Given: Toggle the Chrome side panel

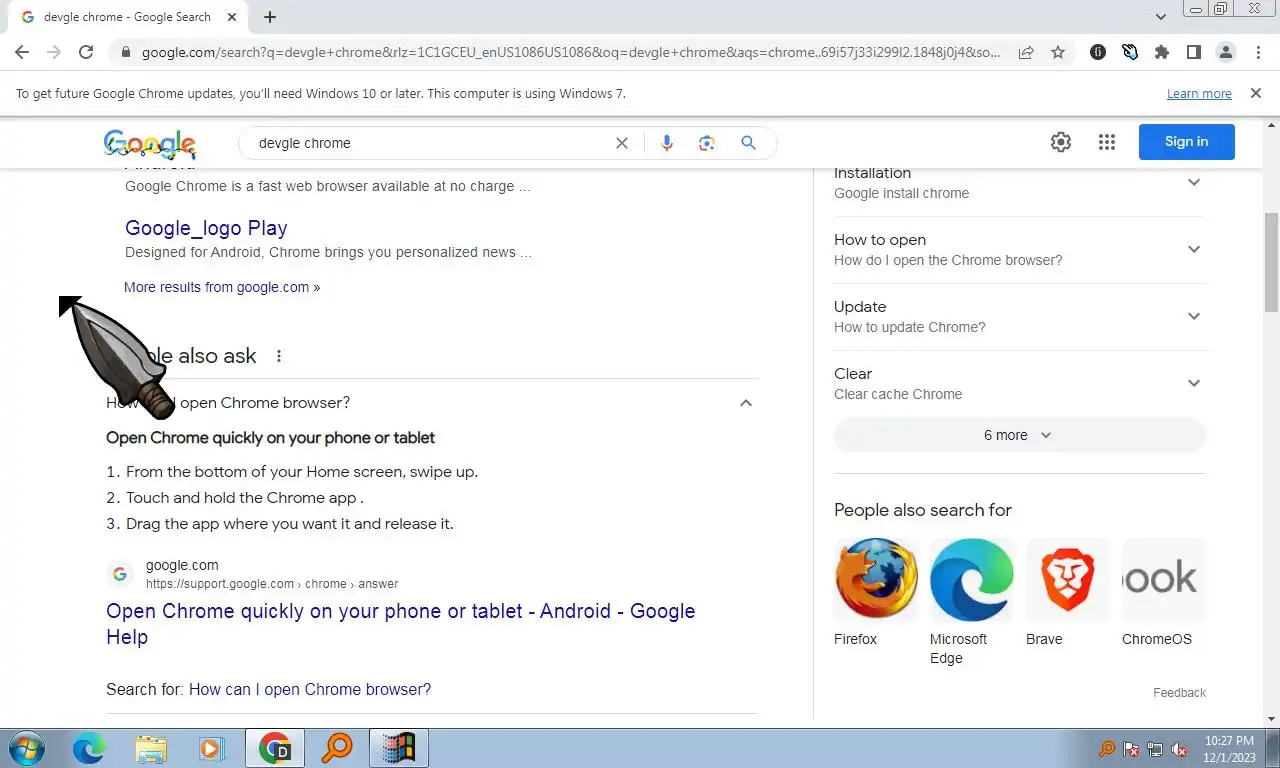Looking at the screenshot, I should point(1194,53).
